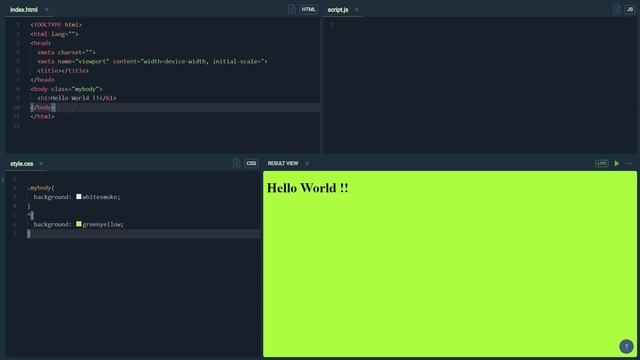Run the code with the play button

(617, 163)
